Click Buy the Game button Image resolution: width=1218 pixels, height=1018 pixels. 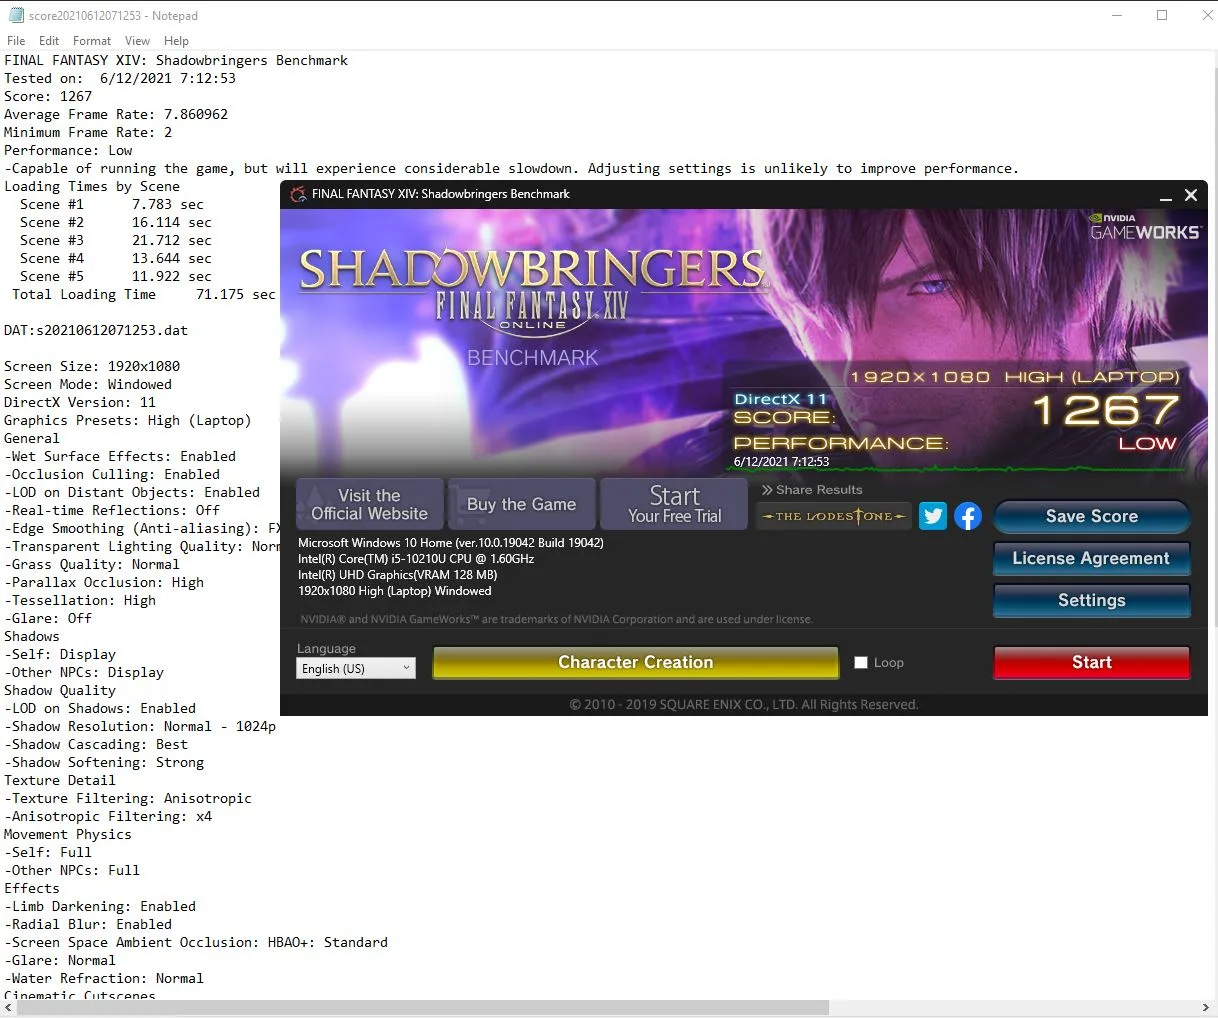(x=521, y=504)
